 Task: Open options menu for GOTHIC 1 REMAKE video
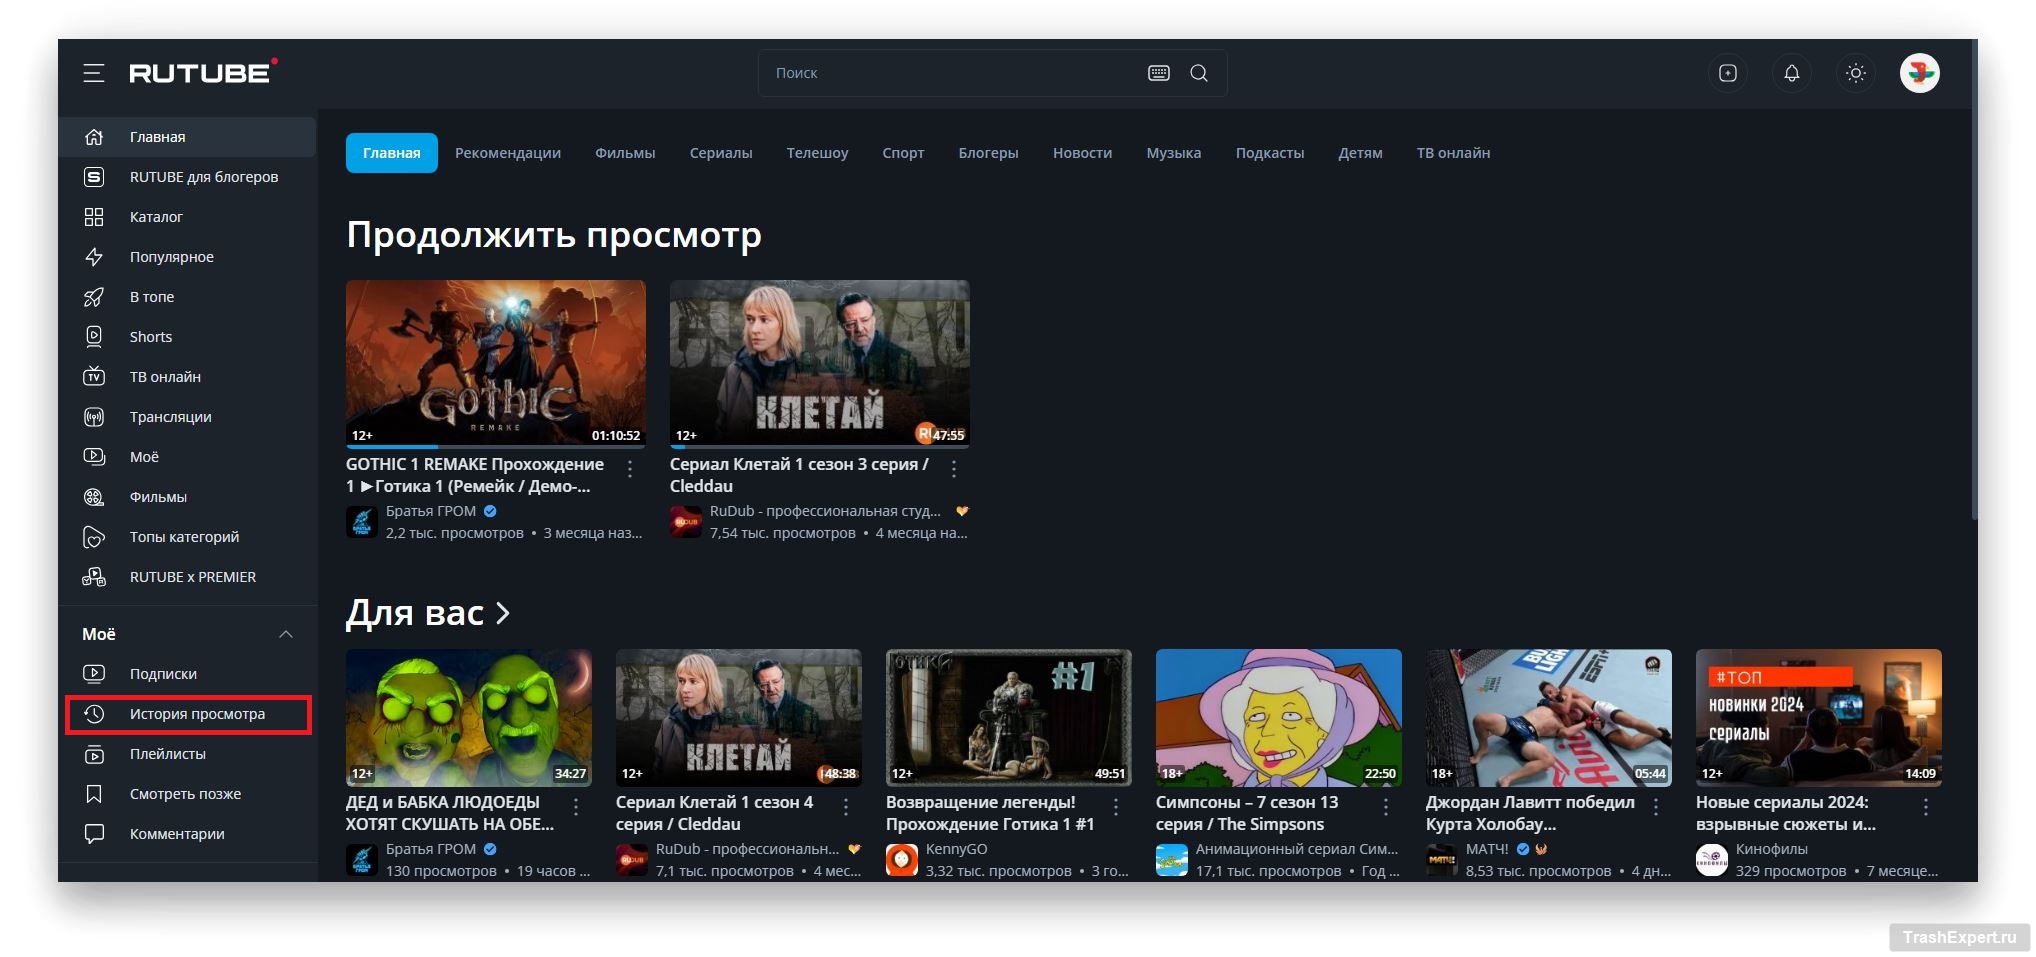click(630, 468)
